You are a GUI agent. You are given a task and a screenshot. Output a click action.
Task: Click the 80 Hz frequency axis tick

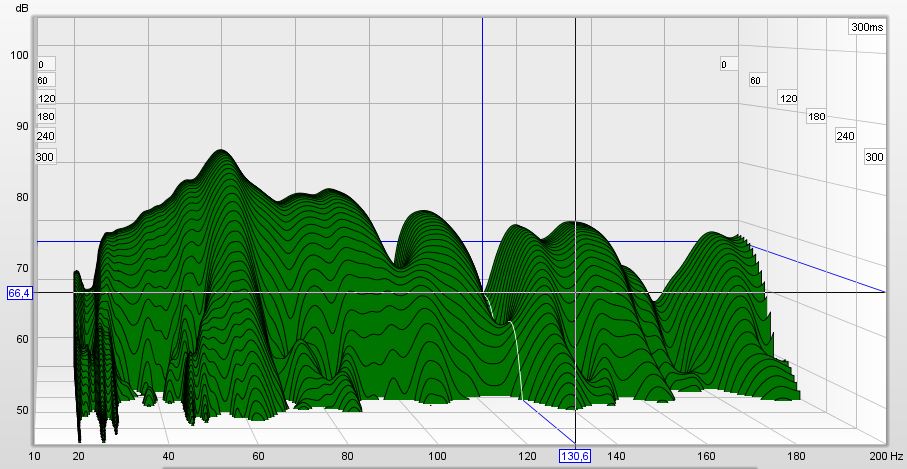click(x=348, y=456)
